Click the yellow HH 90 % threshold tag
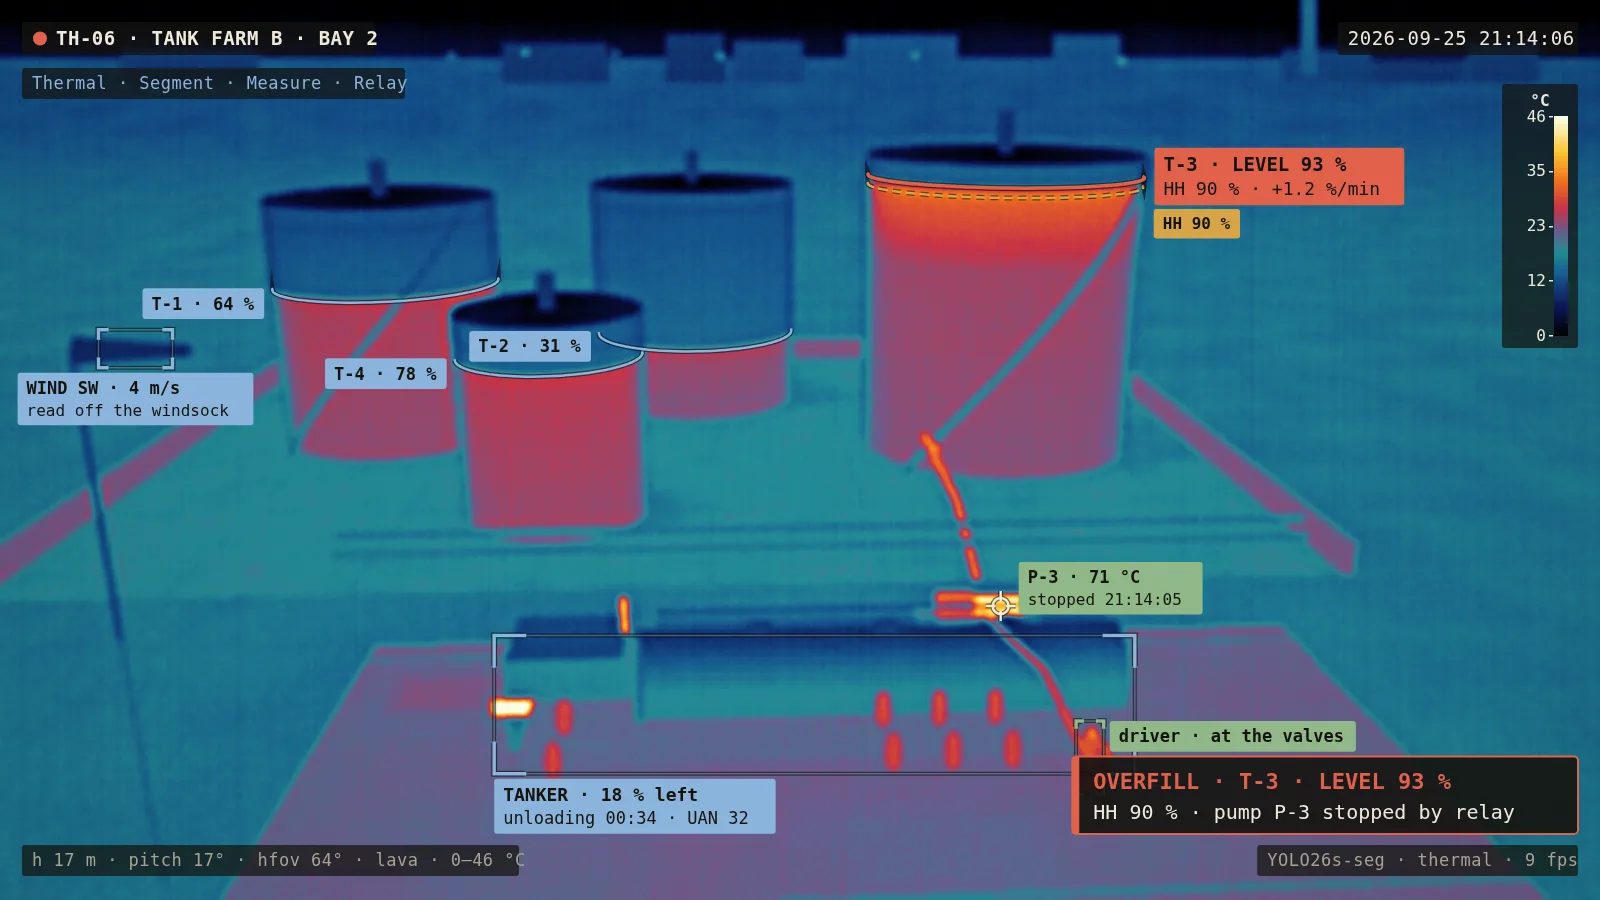The width and height of the screenshot is (1600, 900). pyautogui.click(x=1197, y=224)
